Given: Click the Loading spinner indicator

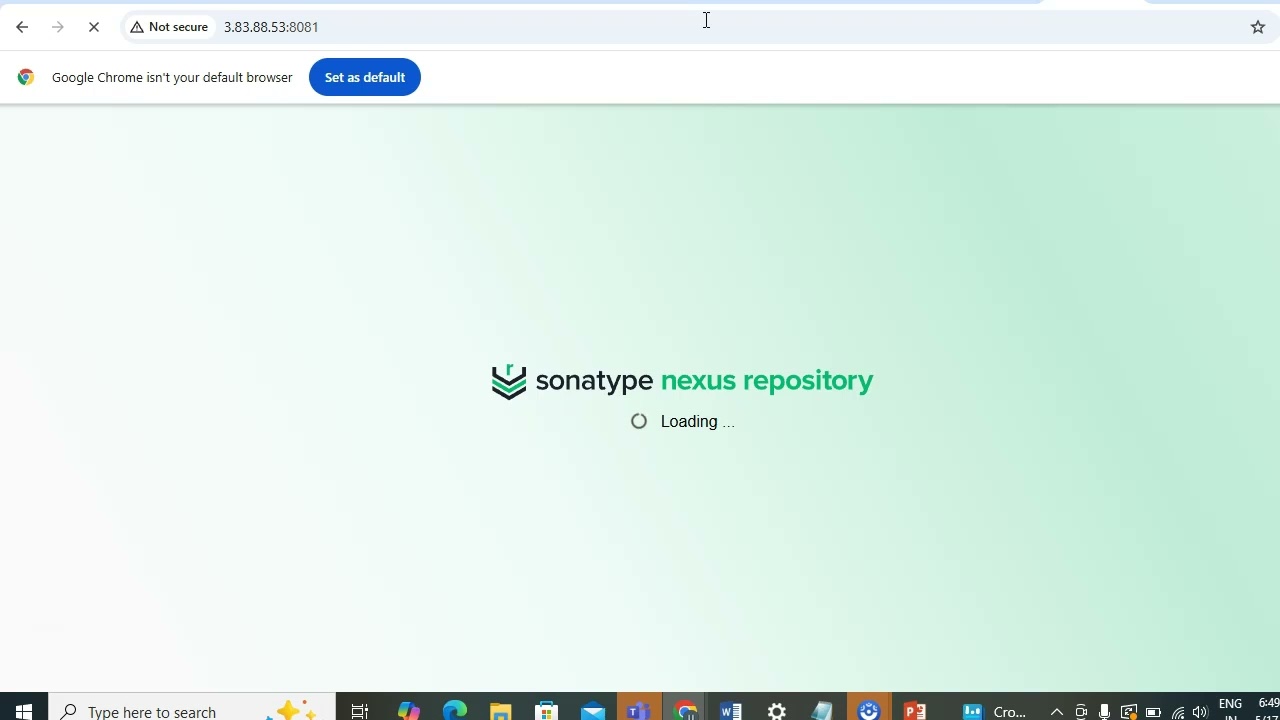Looking at the screenshot, I should (x=639, y=421).
